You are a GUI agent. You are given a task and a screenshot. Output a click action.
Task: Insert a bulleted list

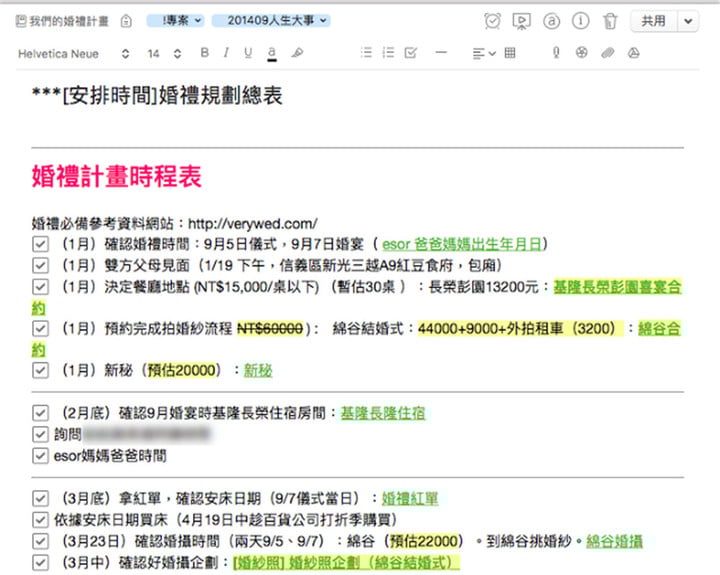[x=366, y=53]
